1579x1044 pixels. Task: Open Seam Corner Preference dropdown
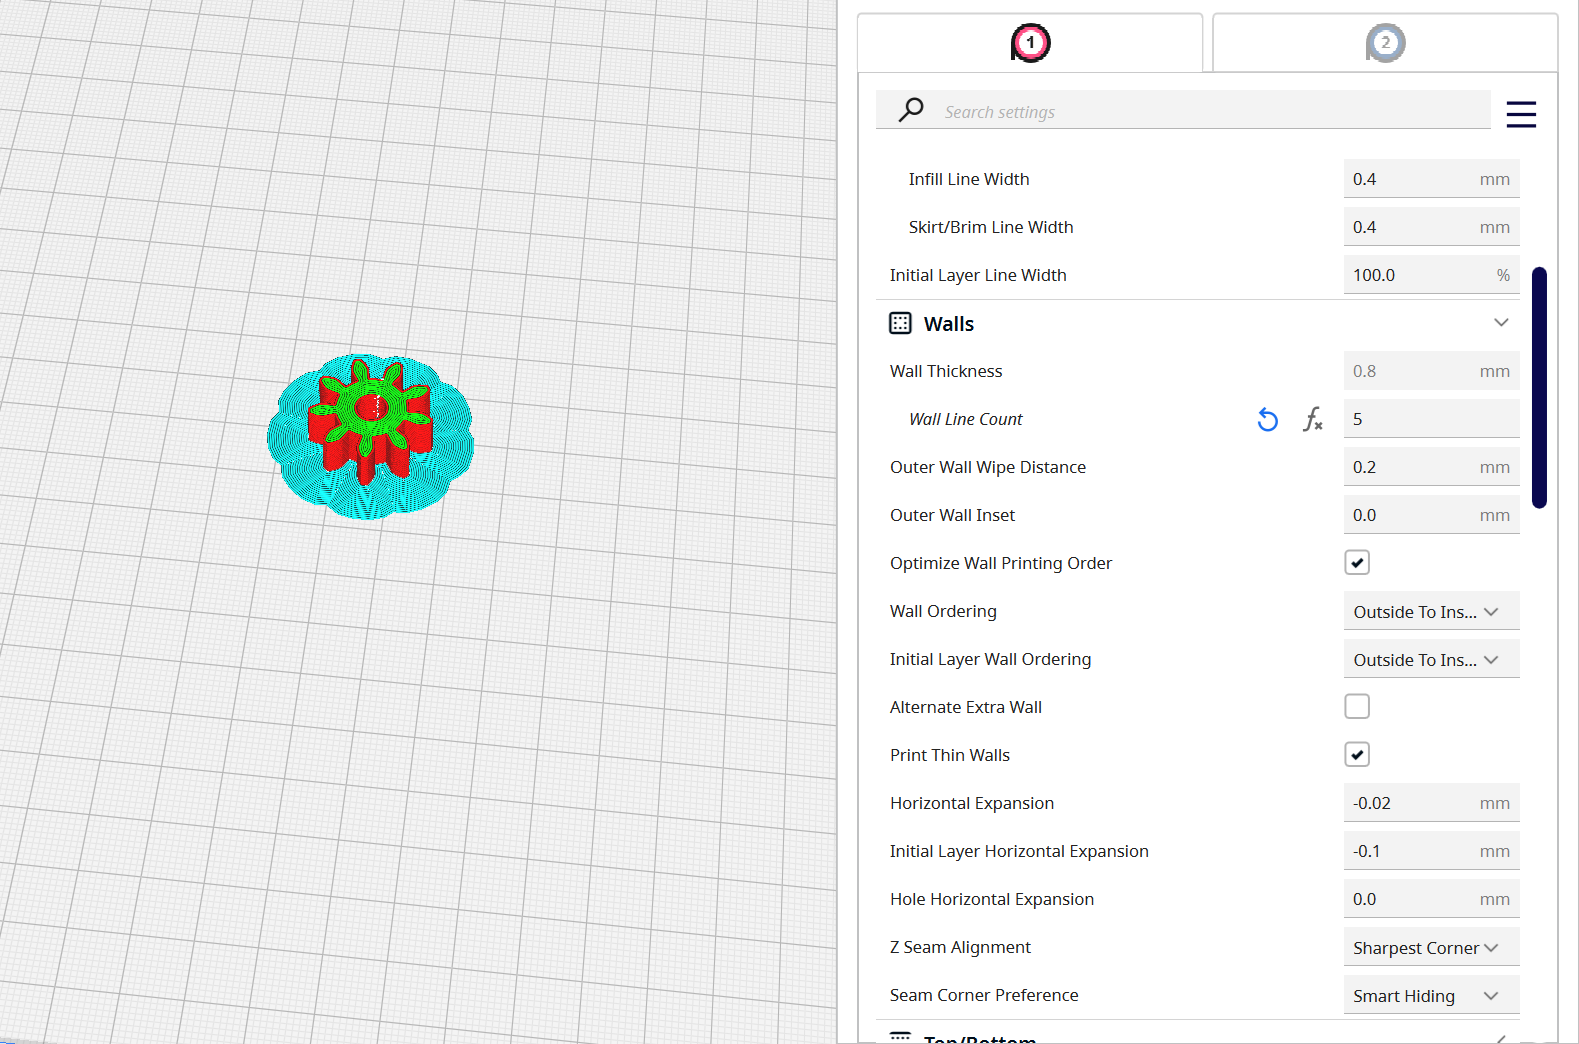click(1431, 995)
